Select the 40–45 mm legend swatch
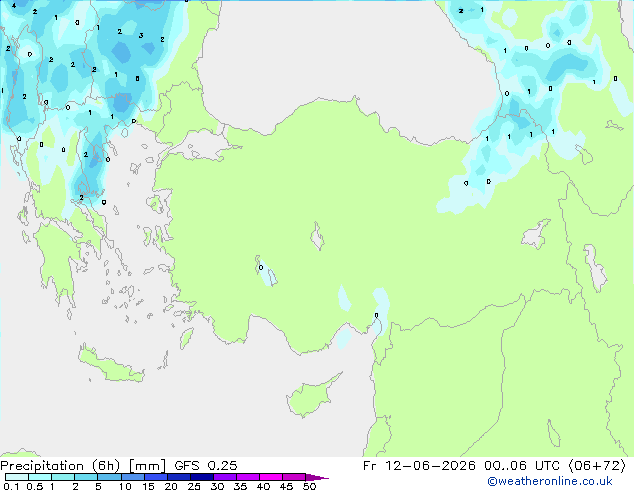This screenshot has width=634, height=490. pos(271,477)
